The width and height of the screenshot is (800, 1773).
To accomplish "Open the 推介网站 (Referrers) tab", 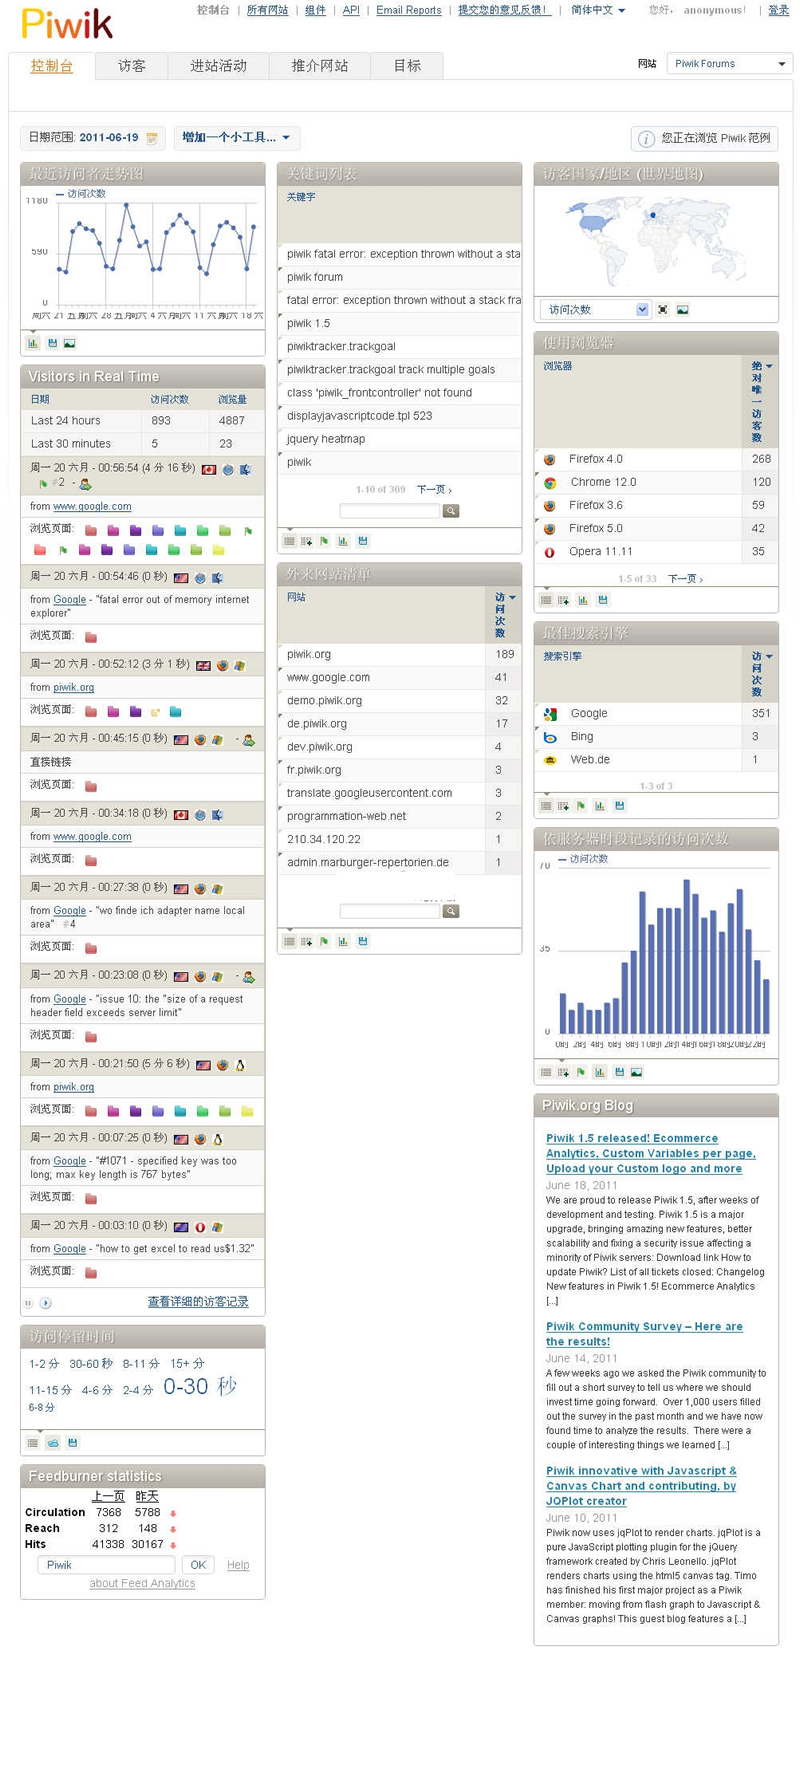I will coord(319,66).
